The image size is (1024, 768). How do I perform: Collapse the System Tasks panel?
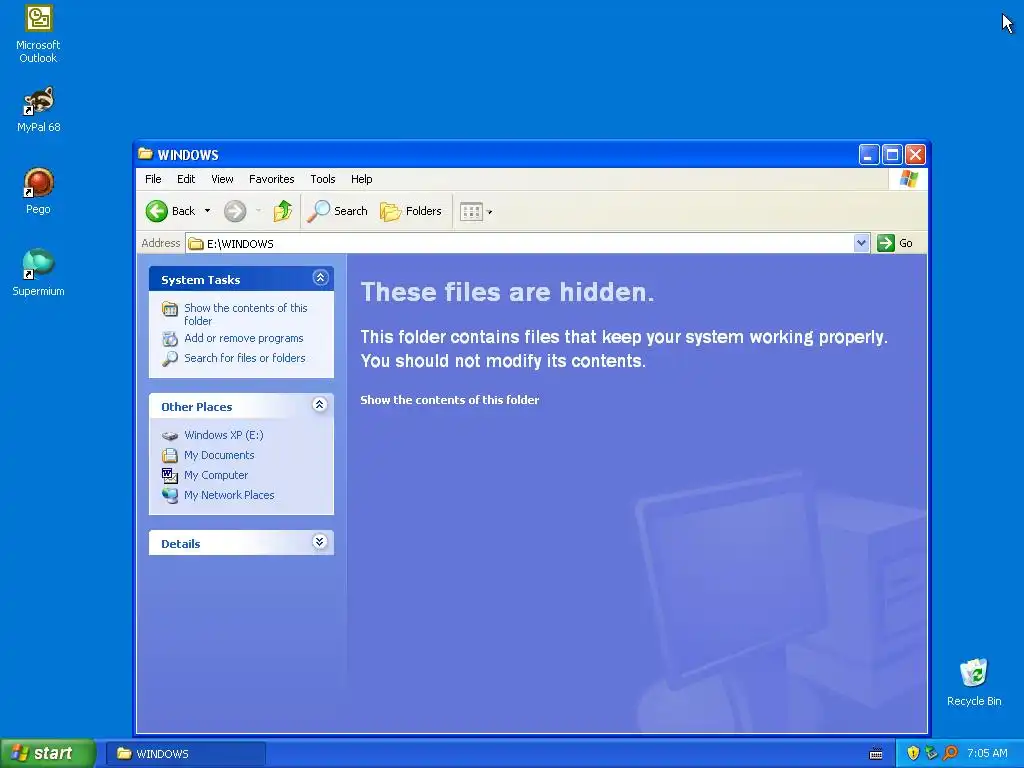coord(320,278)
